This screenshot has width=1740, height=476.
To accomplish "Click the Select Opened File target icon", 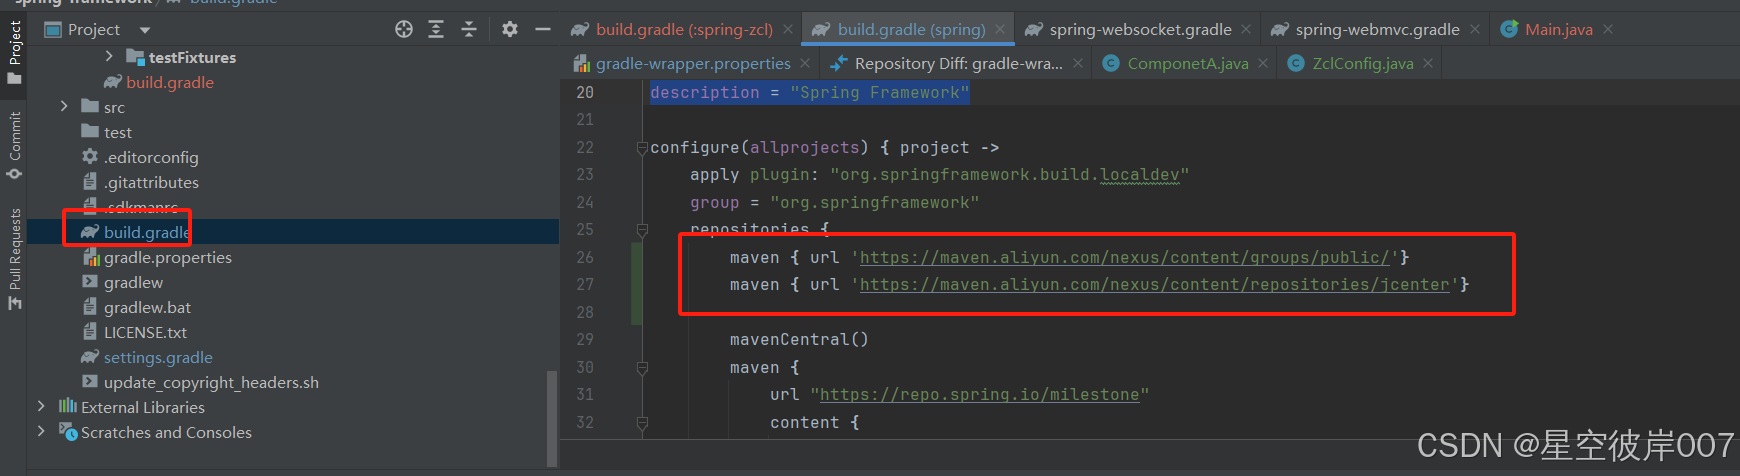I will point(404,29).
